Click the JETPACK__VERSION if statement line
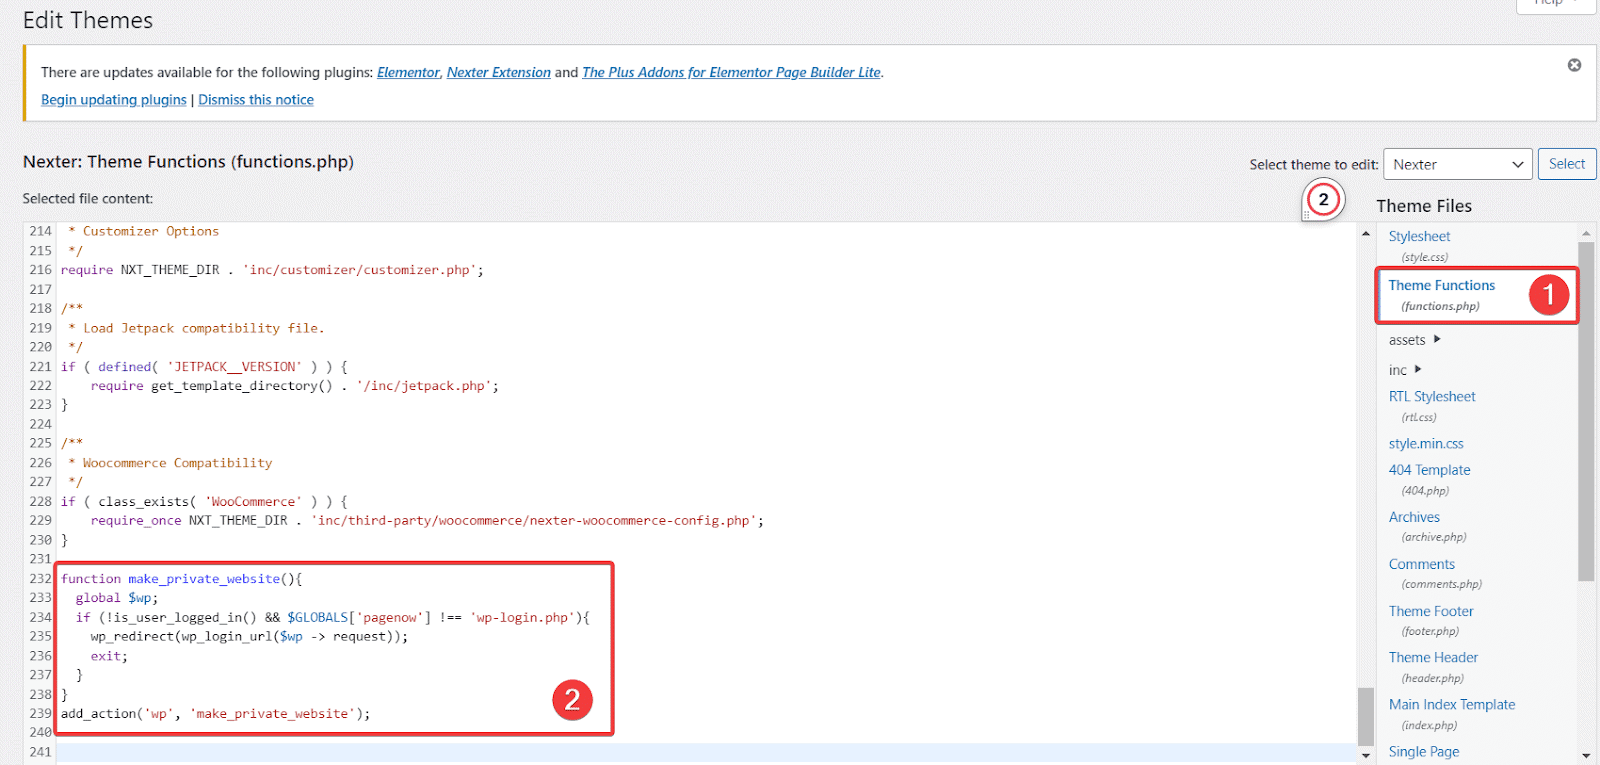1600x765 pixels. click(x=204, y=367)
